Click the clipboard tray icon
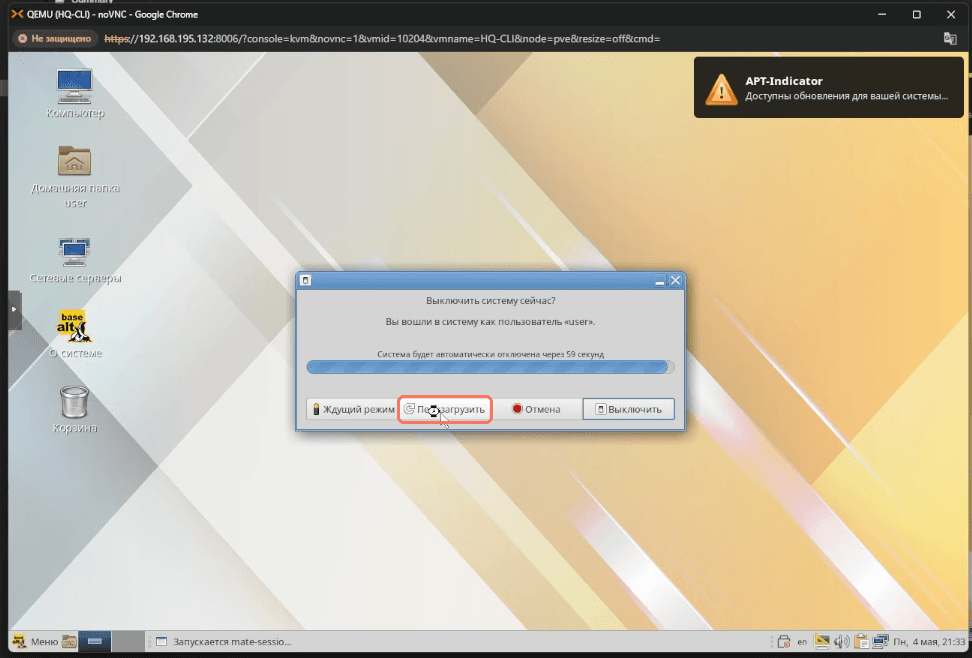972x658 pixels. point(861,642)
